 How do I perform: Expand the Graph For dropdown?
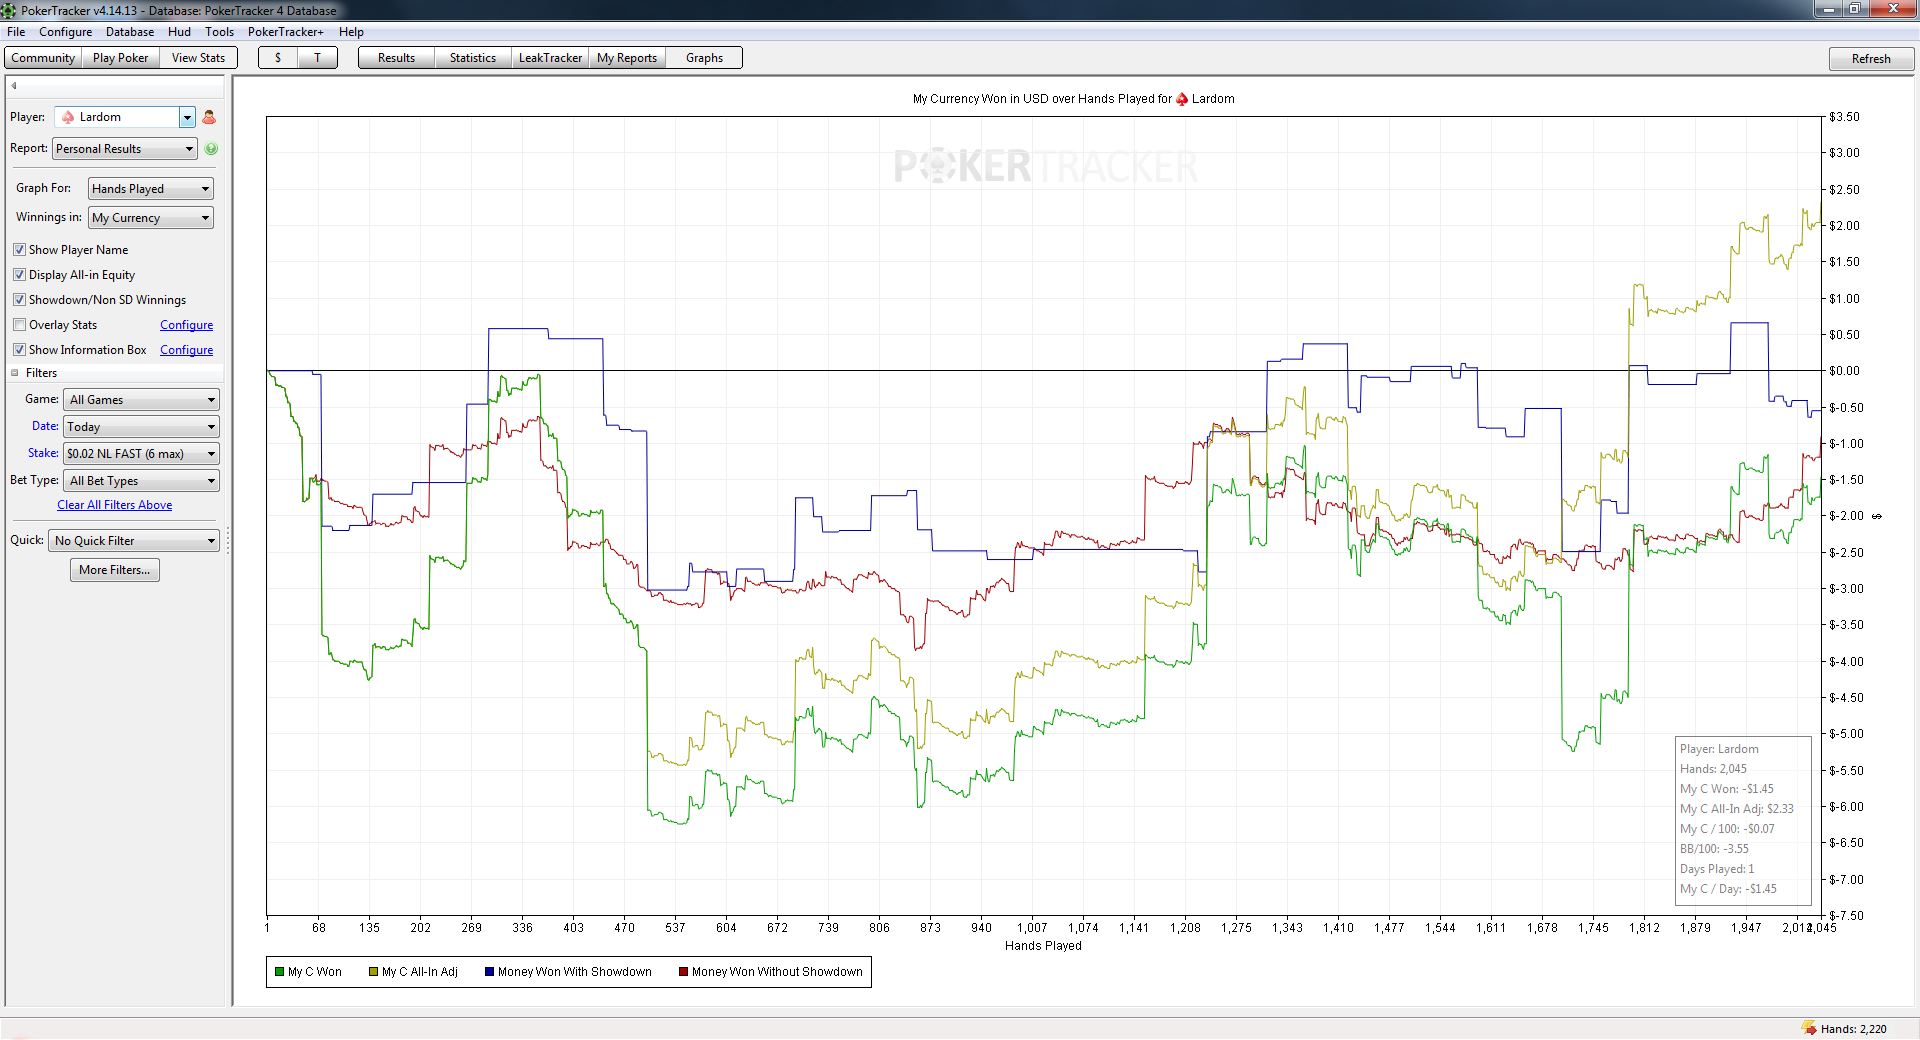coord(151,189)
